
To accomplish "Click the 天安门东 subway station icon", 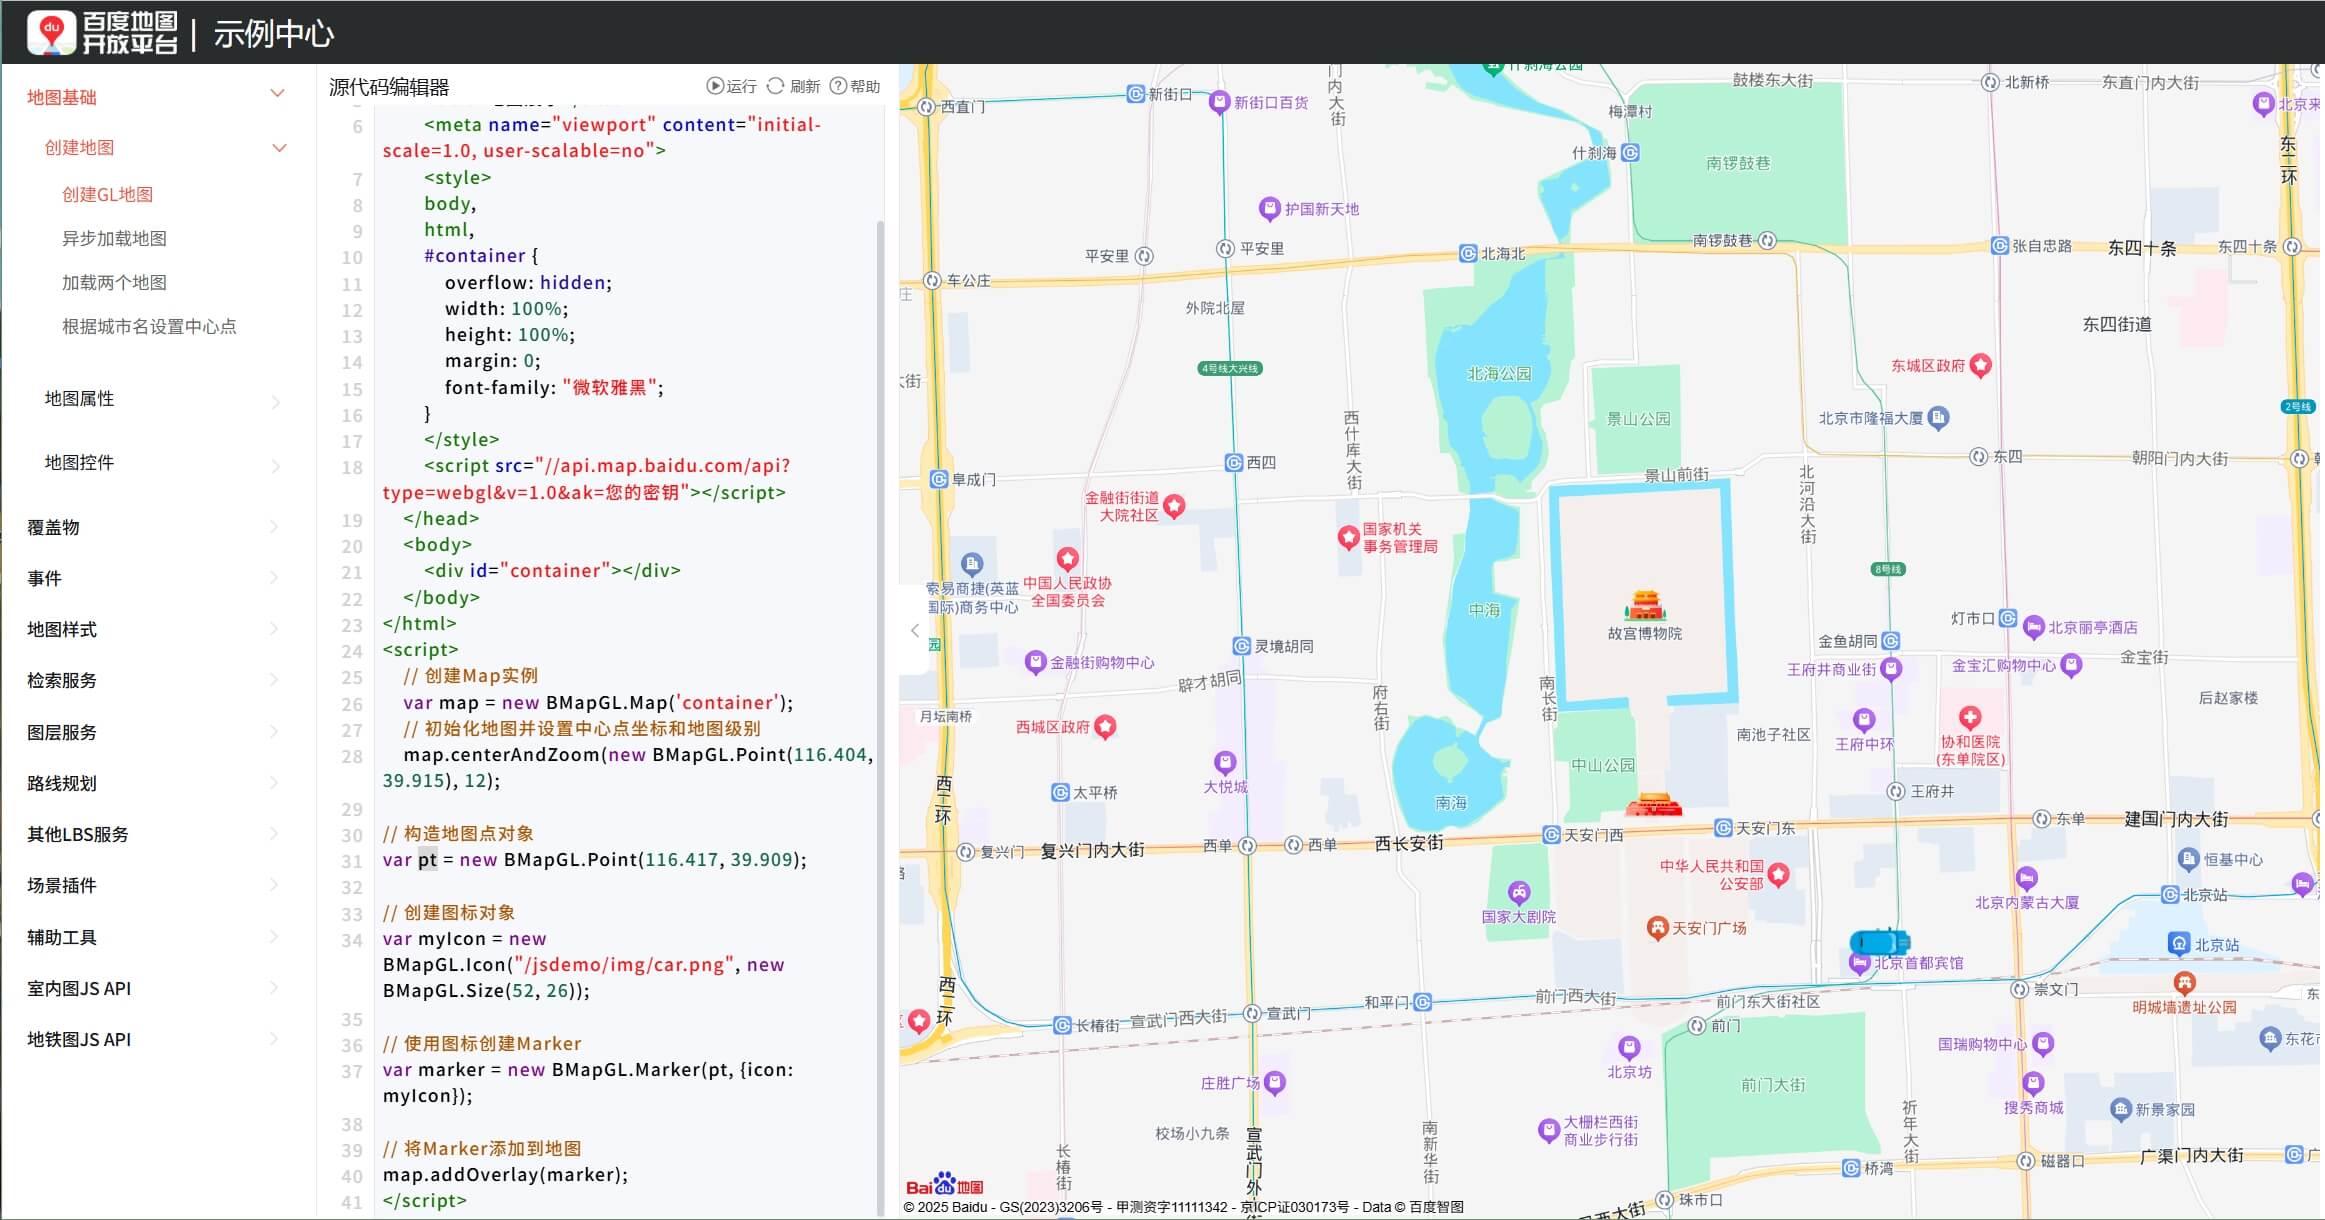I will (1723, 827).
